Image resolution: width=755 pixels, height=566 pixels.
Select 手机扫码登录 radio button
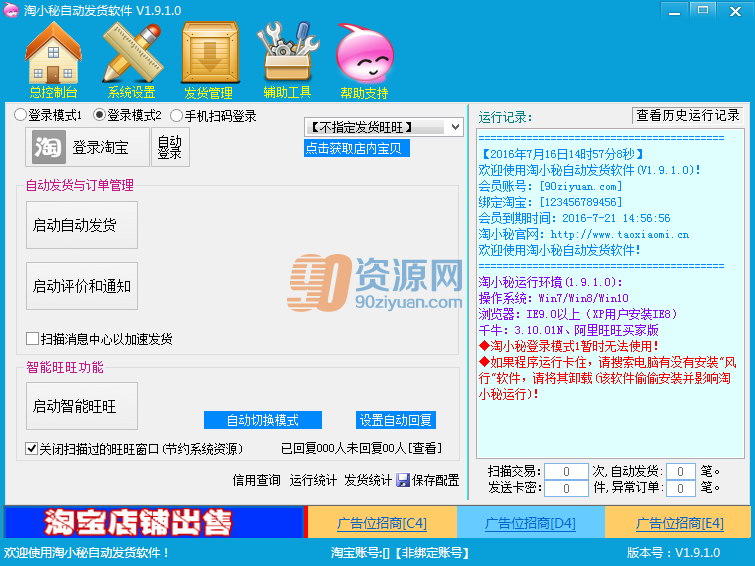pos(177,115)
